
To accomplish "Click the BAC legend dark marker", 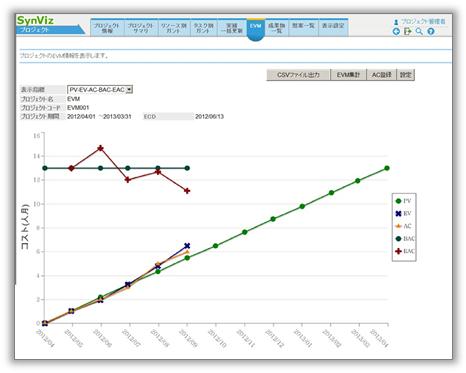I will click(398, 239).
